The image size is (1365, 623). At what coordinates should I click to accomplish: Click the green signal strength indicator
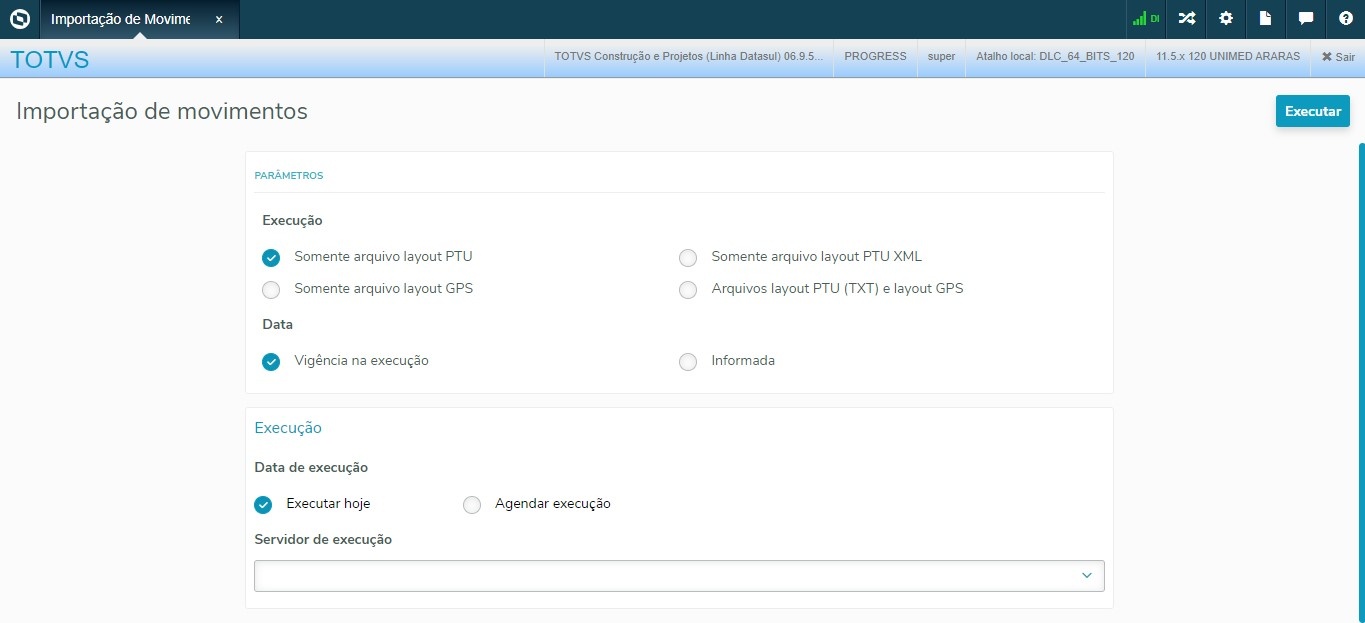coord(1145,19)
